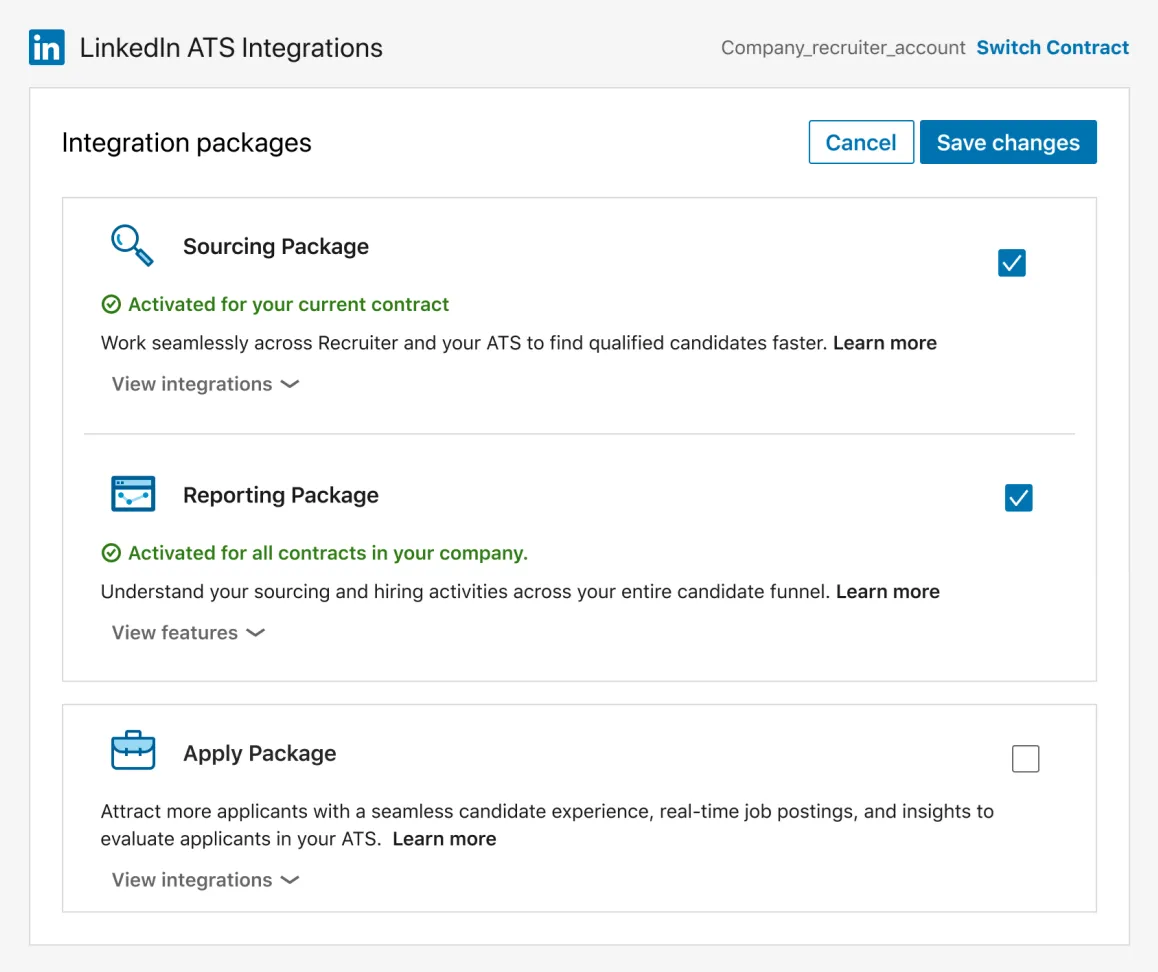Open the Switch Contract option

coord(1052,47)
